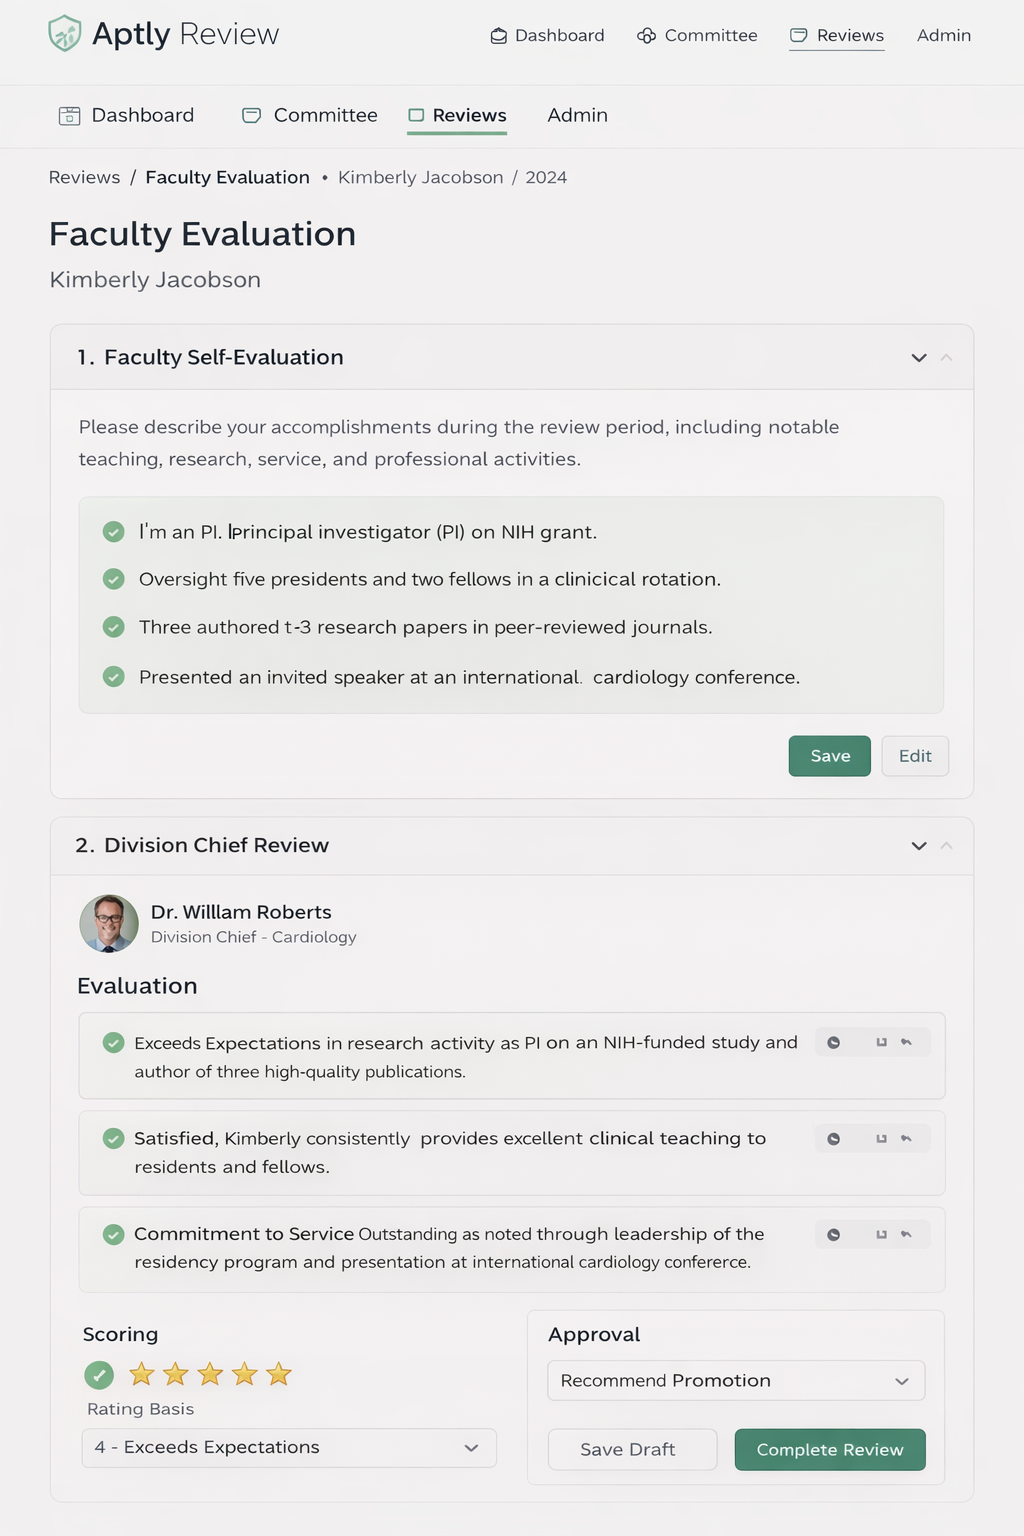Click the second gold rating star
This screenshot has width=1024, height=1536.
176,1375
